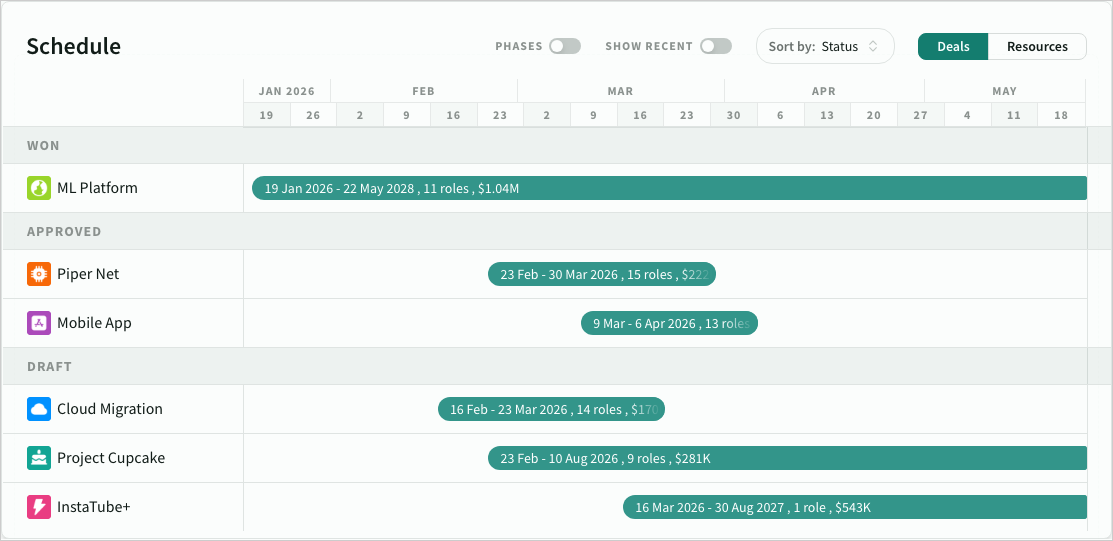1113x541 pixels.
Task: Click the Piper Net orange chip icon
Action: pos(39,274)
